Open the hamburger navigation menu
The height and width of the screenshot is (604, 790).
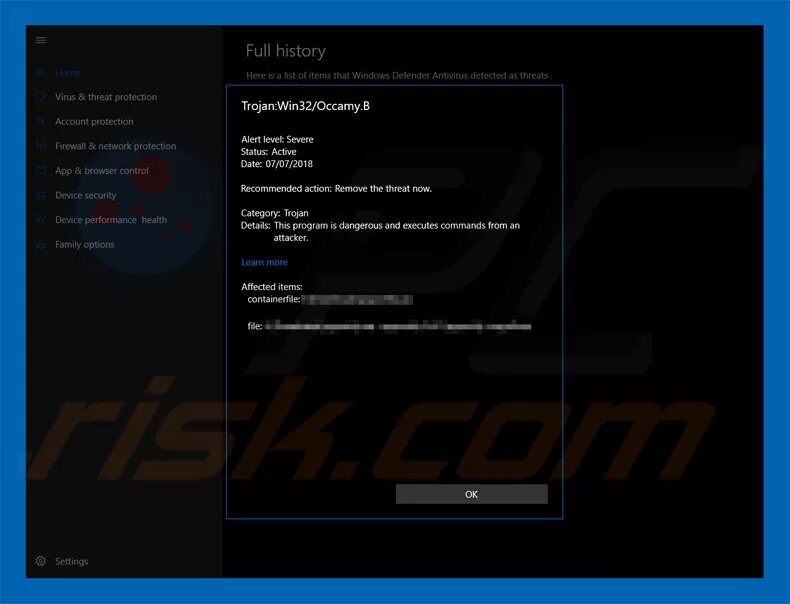point(40,40)
